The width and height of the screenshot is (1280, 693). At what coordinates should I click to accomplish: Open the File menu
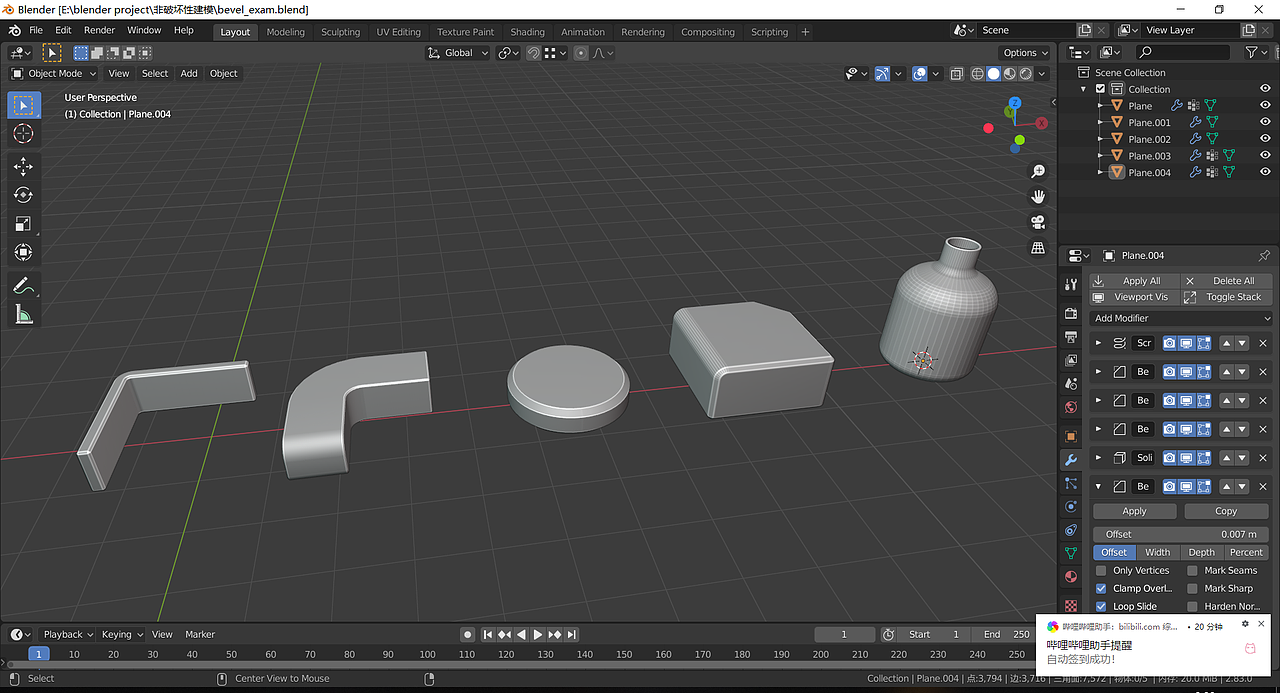click(x=36, y=30)
